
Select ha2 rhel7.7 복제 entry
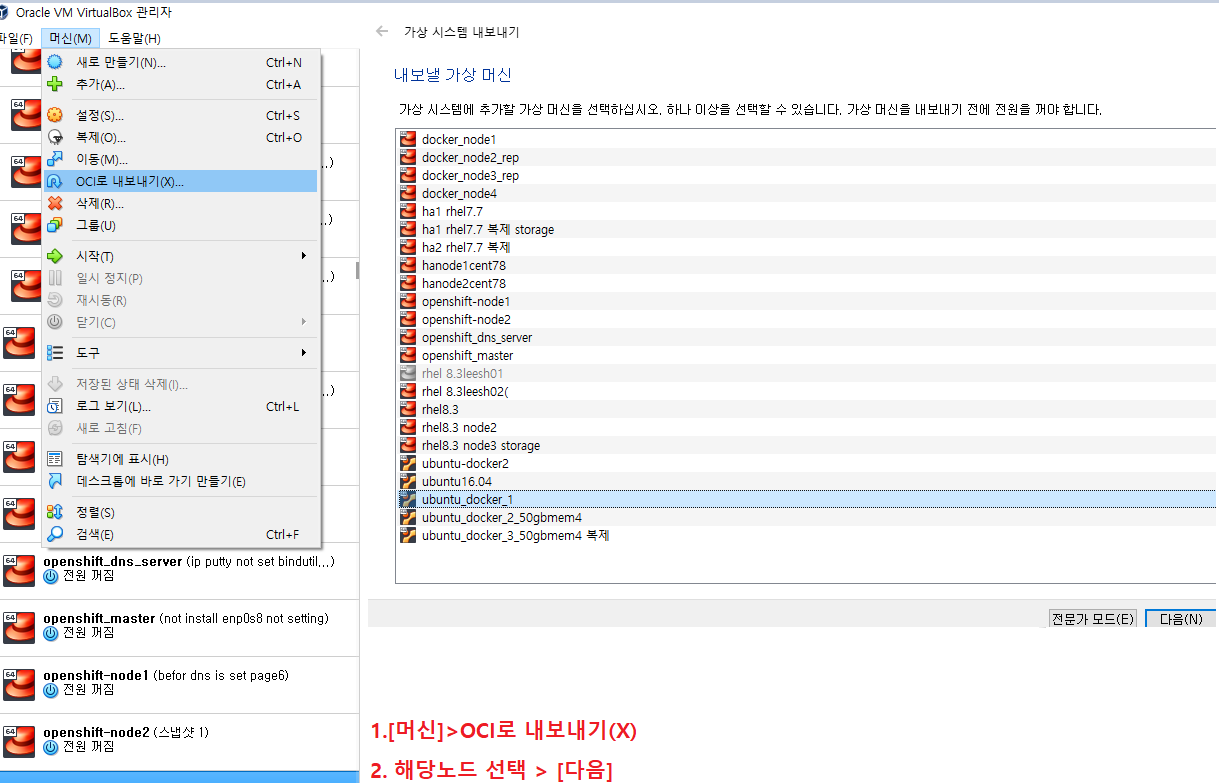coord(807,247)
